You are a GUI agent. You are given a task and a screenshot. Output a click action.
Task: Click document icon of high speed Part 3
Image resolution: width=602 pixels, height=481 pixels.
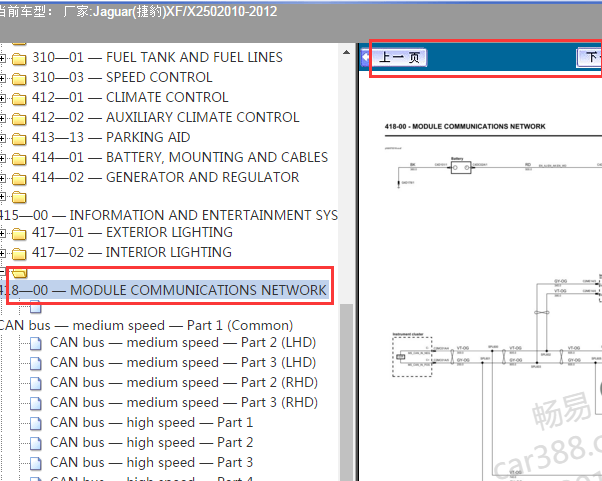tap(36, 463)
